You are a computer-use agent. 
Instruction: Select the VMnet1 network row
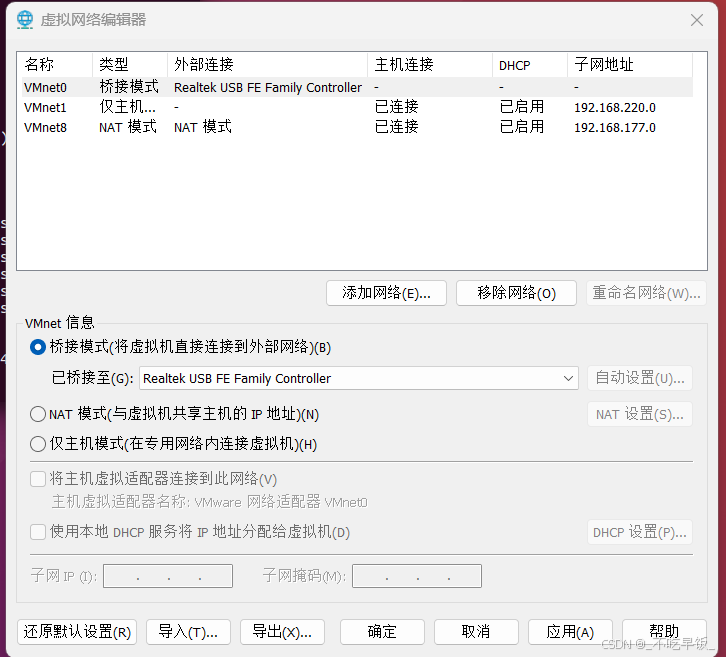357,107
